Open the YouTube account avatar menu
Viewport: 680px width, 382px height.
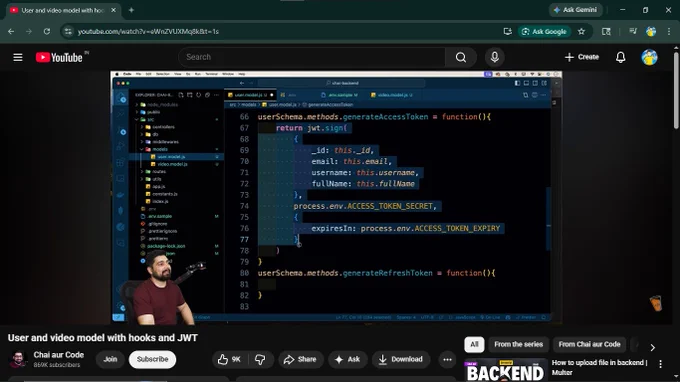click(649, 57)
